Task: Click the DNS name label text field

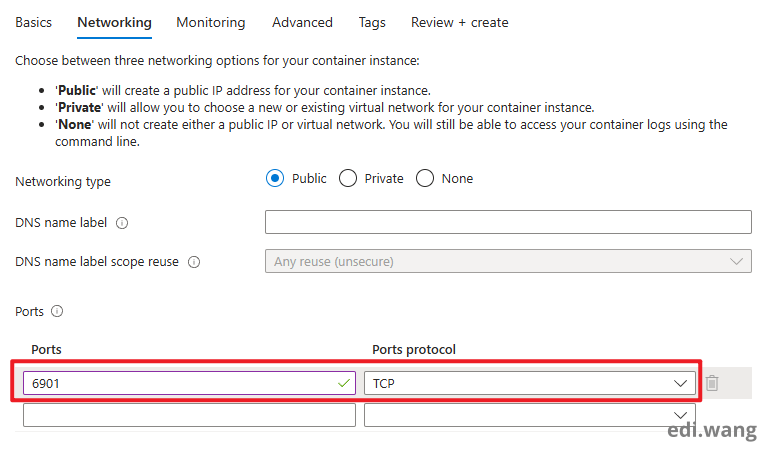Action: (x=508, y=222)
